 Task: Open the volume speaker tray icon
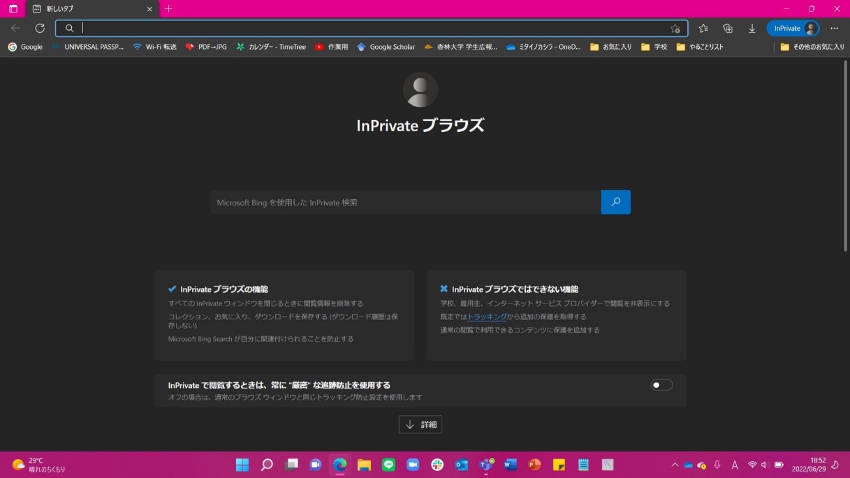[765, 464]
